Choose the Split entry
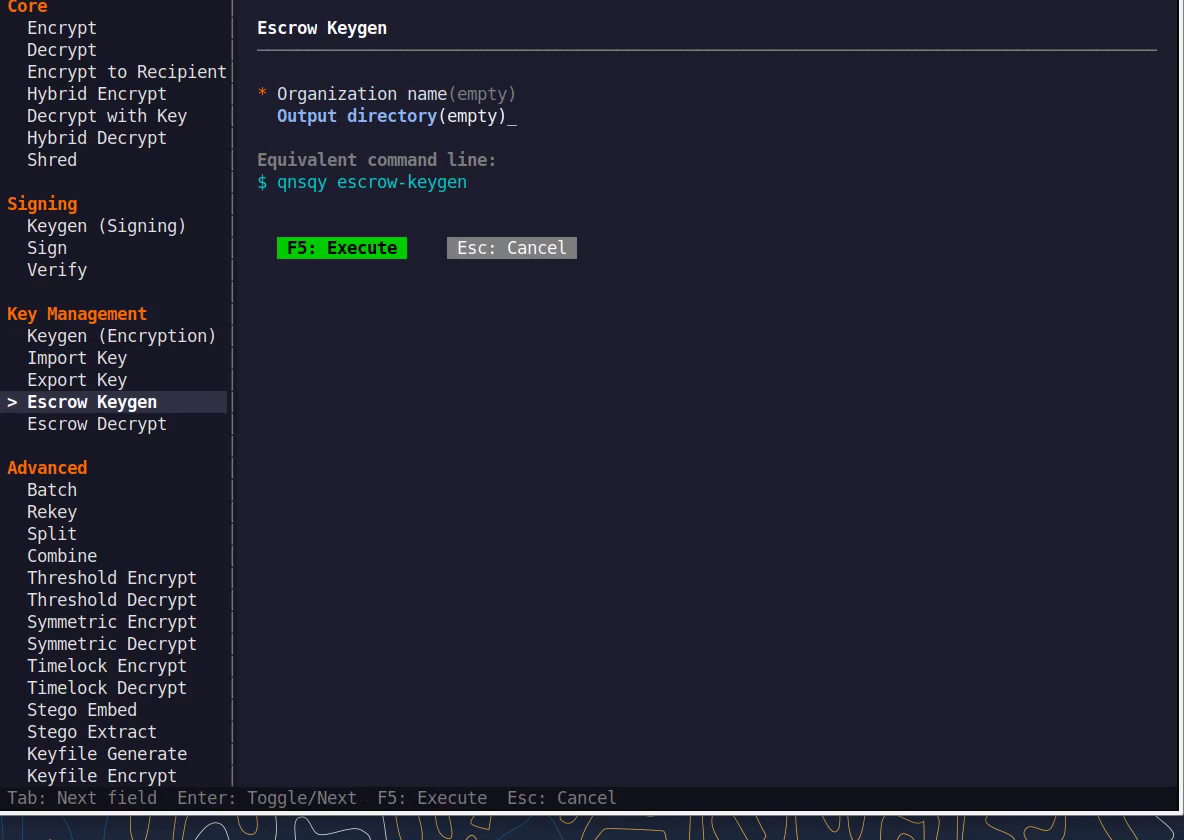Screen dimensions: 1184x840 click(x=52, y=533)
